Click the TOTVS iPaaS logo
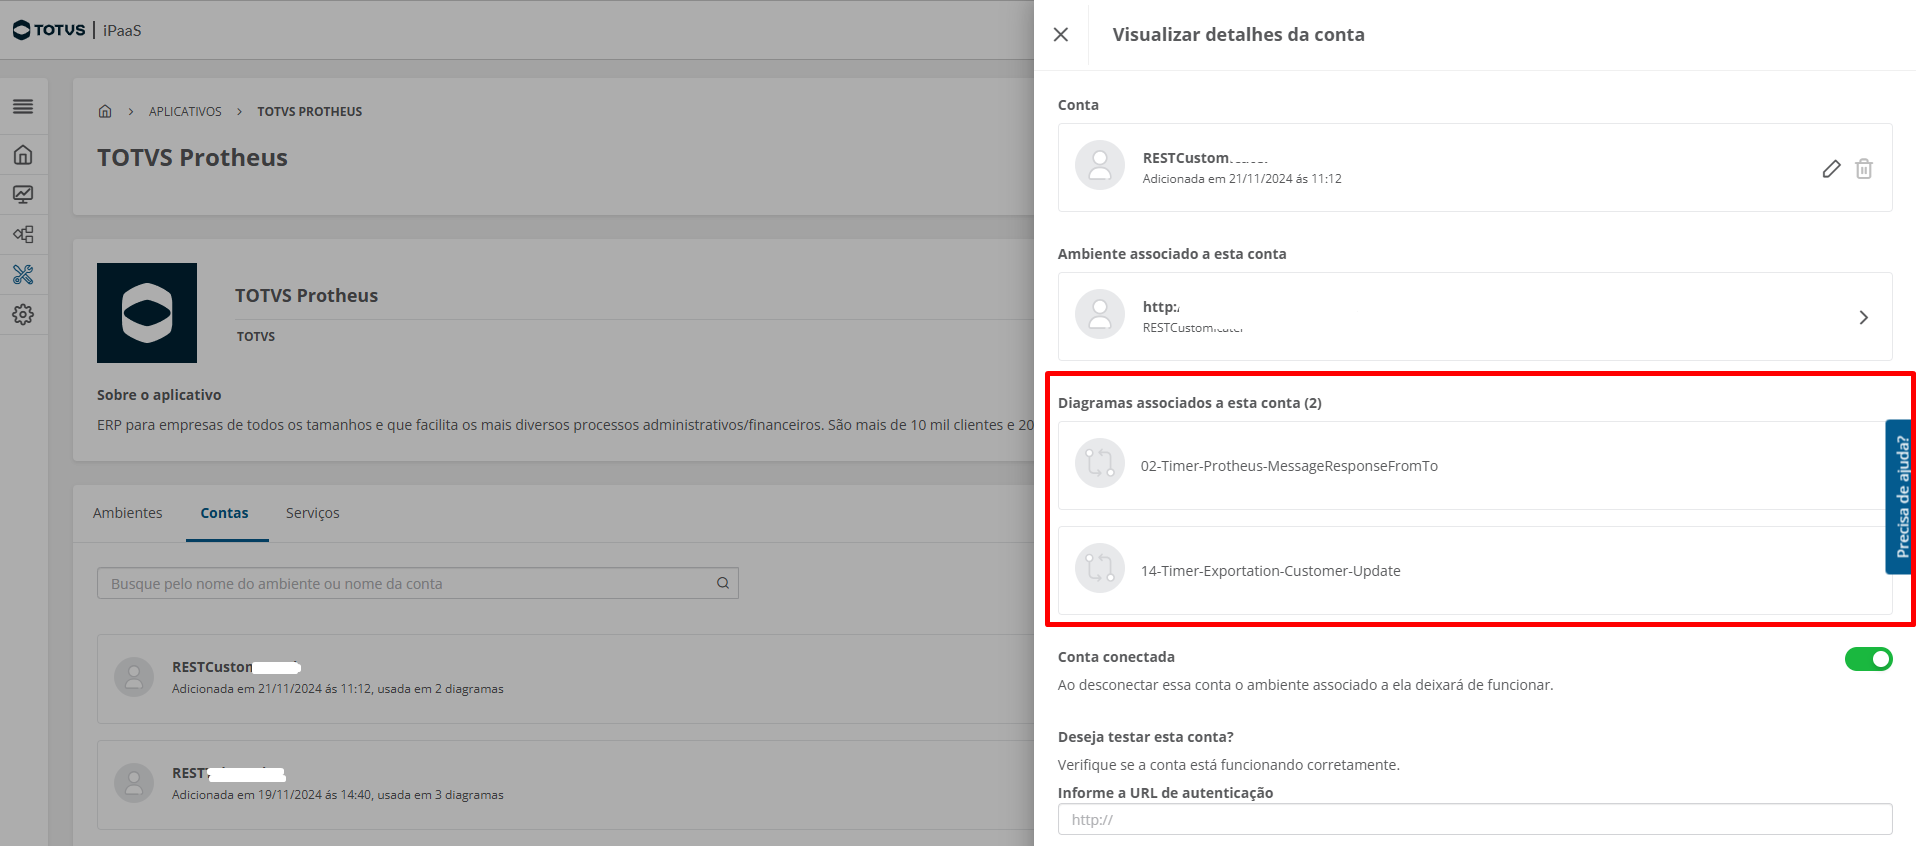The height and width of the screenshot is (846, 1916). tap(77, 30)
